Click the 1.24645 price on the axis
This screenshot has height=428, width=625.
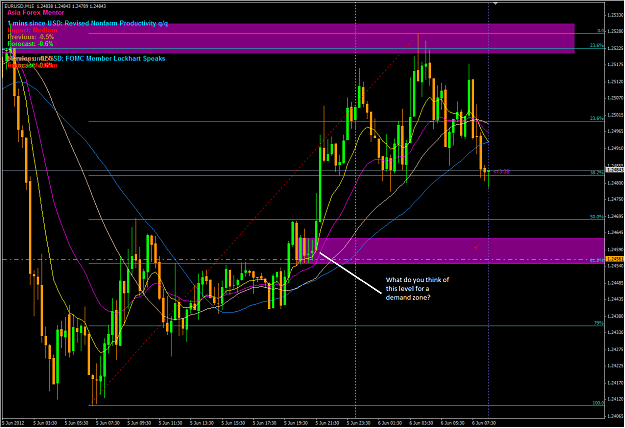coord(615,232)
